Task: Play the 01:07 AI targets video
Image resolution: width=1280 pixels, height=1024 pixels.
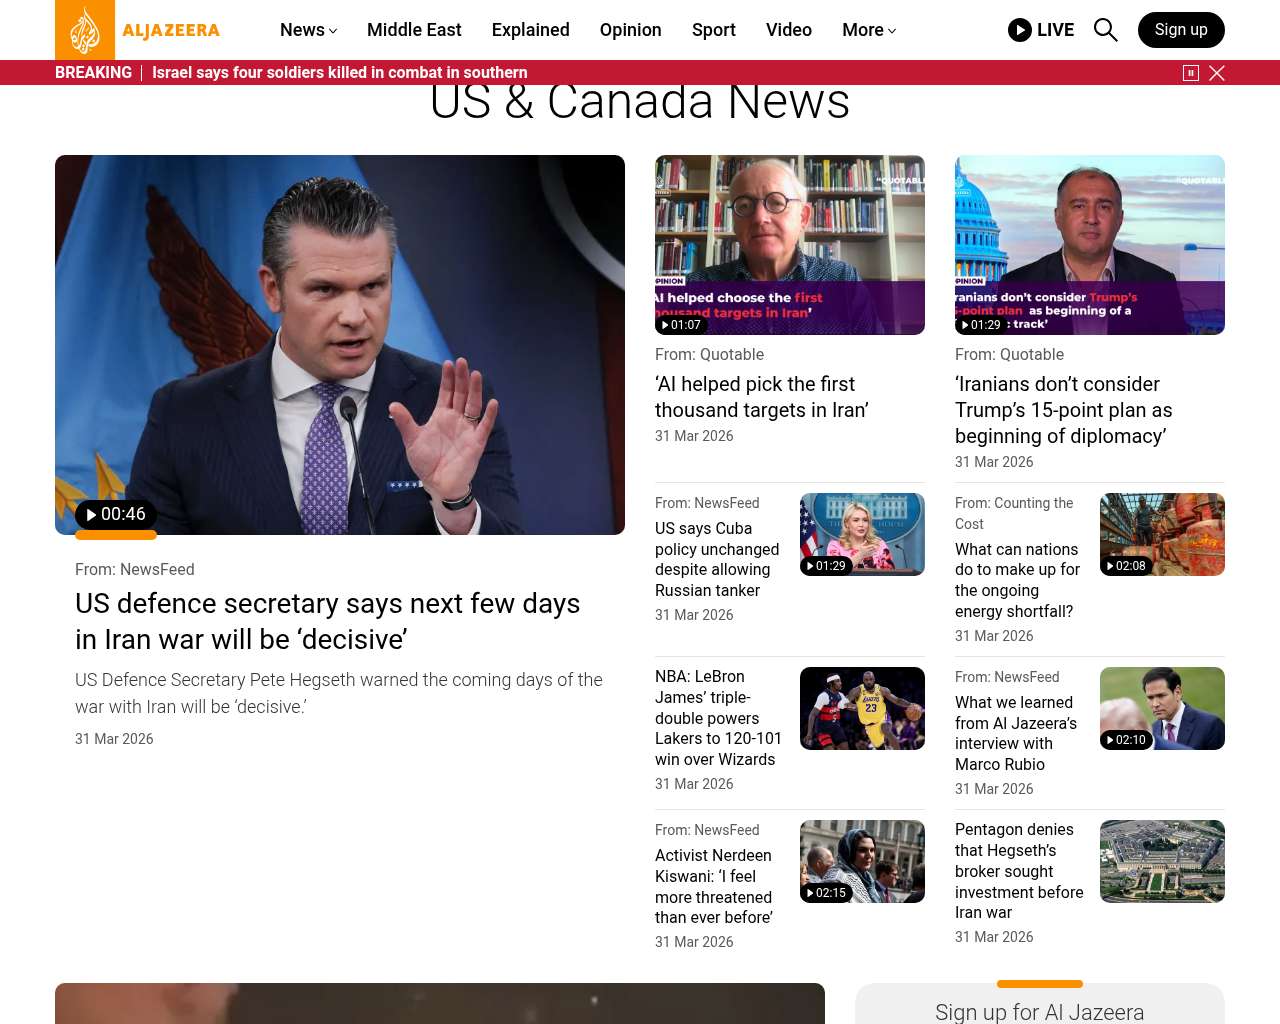Action: 681,325
